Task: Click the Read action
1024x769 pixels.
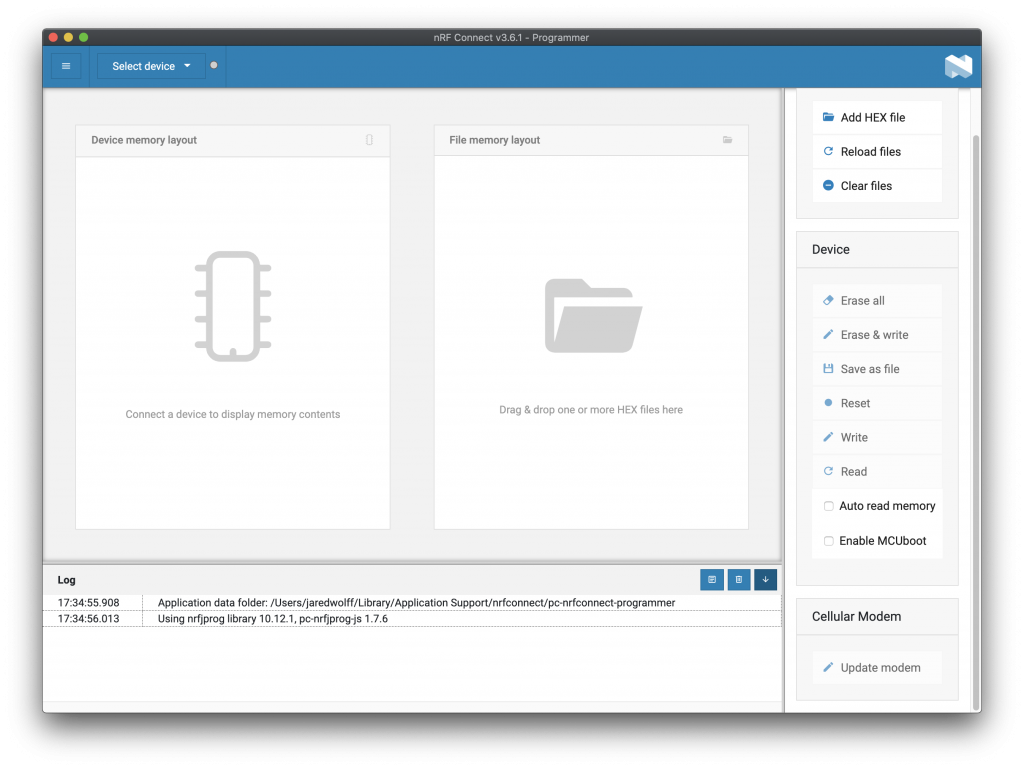Action: pyautogui.click(x=877, y=471)
